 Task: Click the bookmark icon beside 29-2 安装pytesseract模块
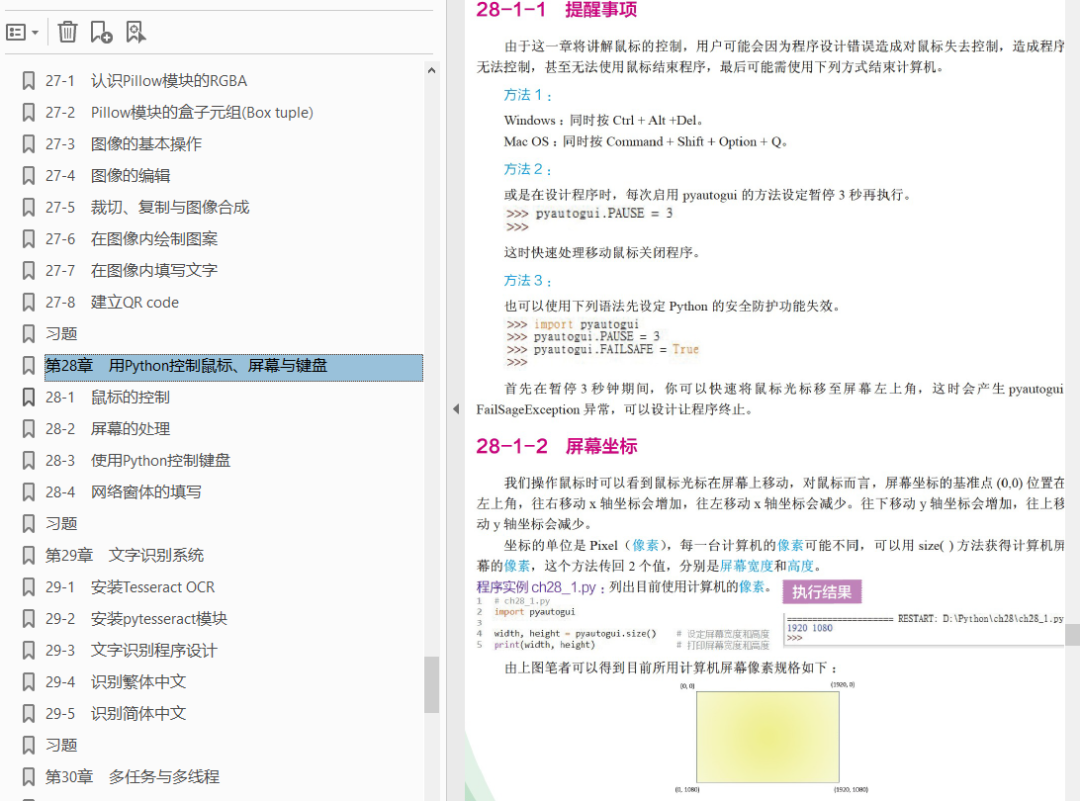(28, 619)
